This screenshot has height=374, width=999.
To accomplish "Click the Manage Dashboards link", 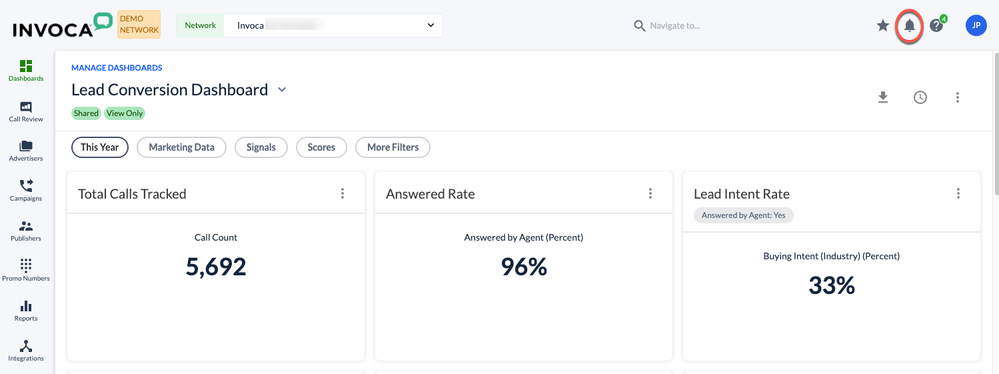I will (x=117, y=68).
